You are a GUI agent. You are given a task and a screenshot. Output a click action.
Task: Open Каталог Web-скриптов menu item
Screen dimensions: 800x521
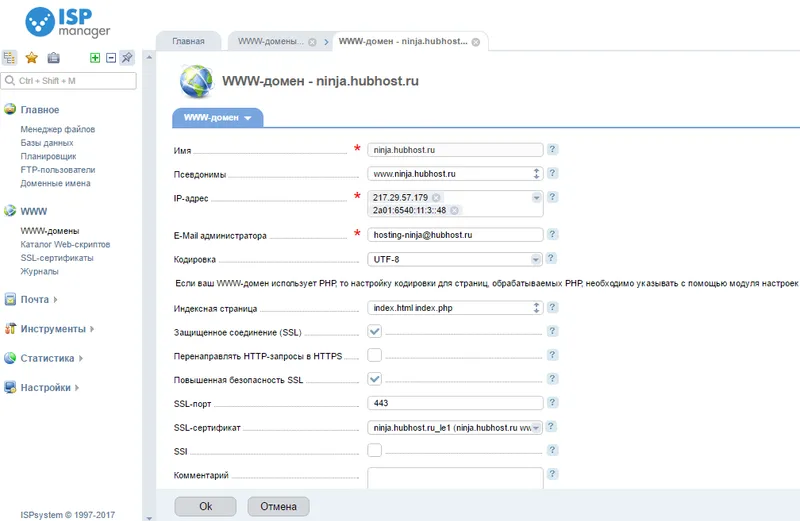pyautogui.click(x=65, y=244)
